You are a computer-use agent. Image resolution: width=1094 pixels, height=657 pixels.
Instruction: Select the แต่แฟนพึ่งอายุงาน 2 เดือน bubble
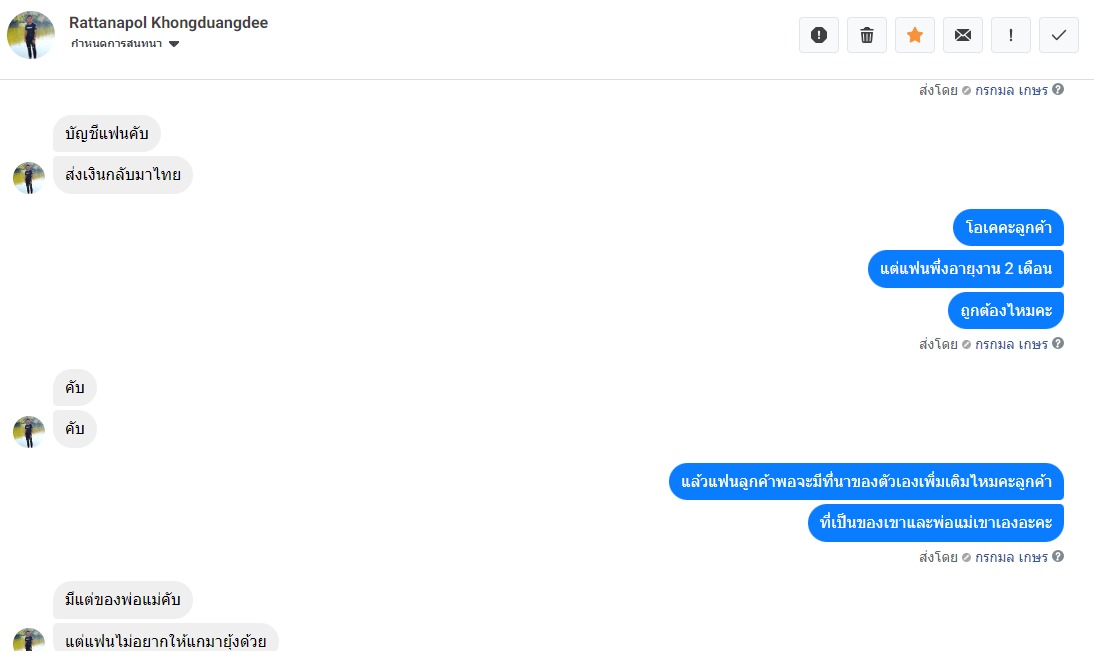tap(966, 269)
